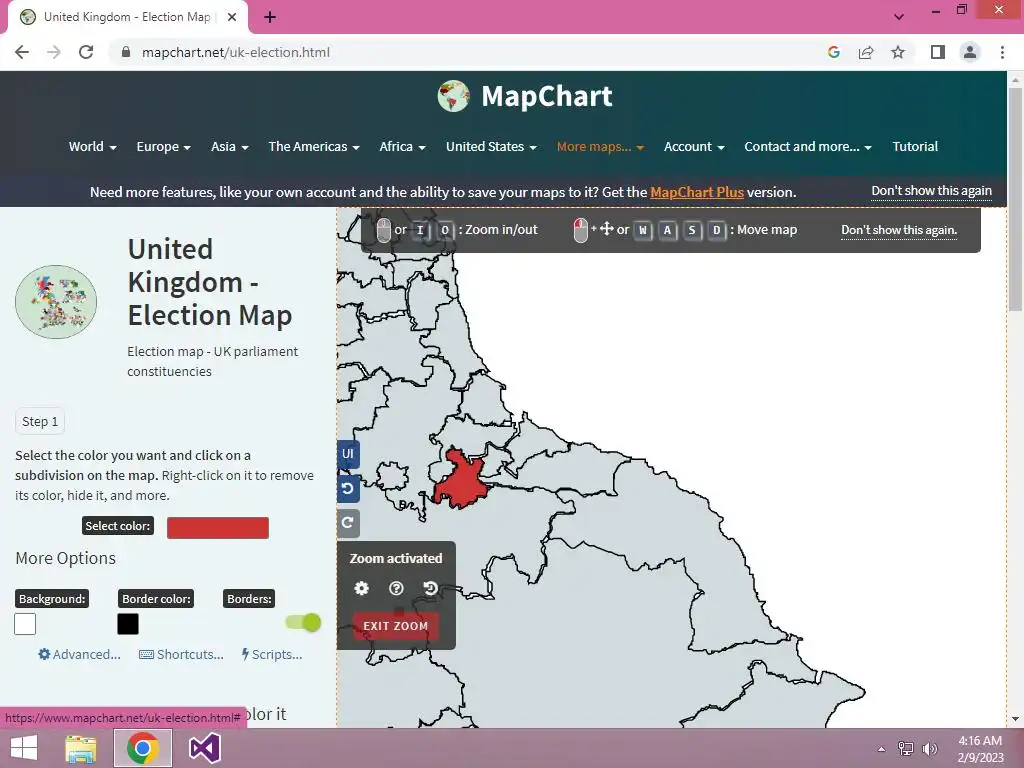Close the United Kingdom Election Map tab

[x=232, y=17]
